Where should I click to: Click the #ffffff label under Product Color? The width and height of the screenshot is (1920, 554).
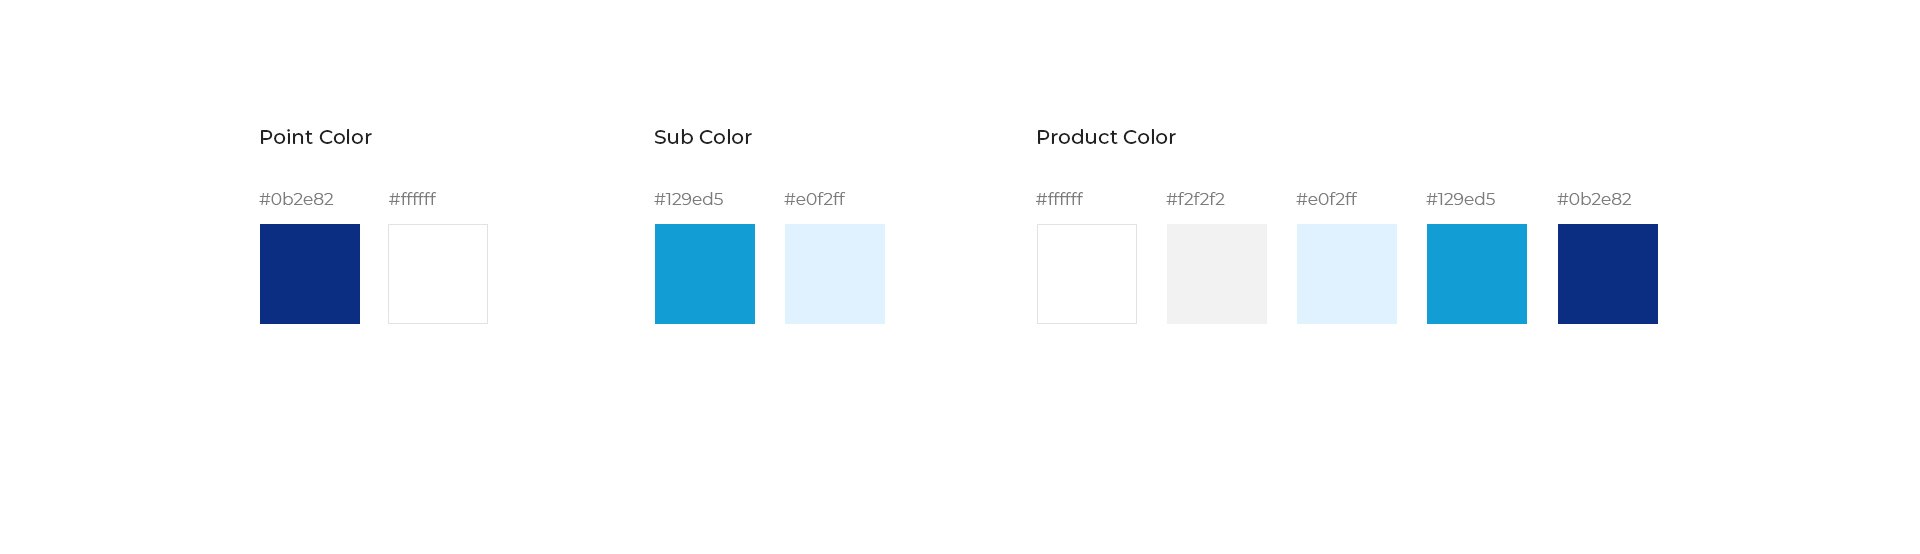tap(1059, 199)
